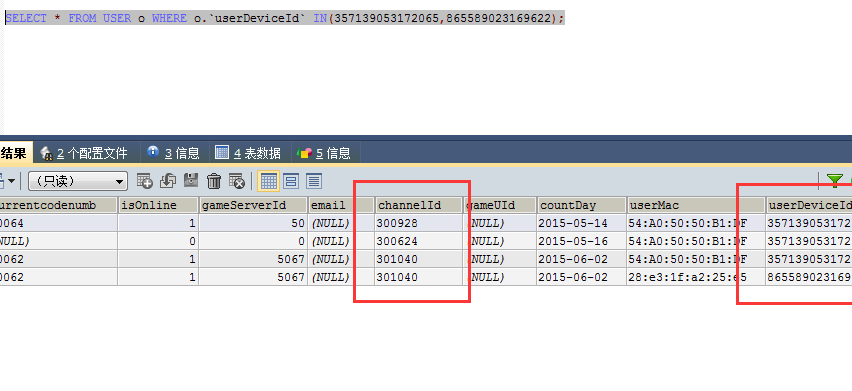This screenshot has width=852, height=391.
Task: Select channelId cell 300624
Action: click(x=418, y=241)
